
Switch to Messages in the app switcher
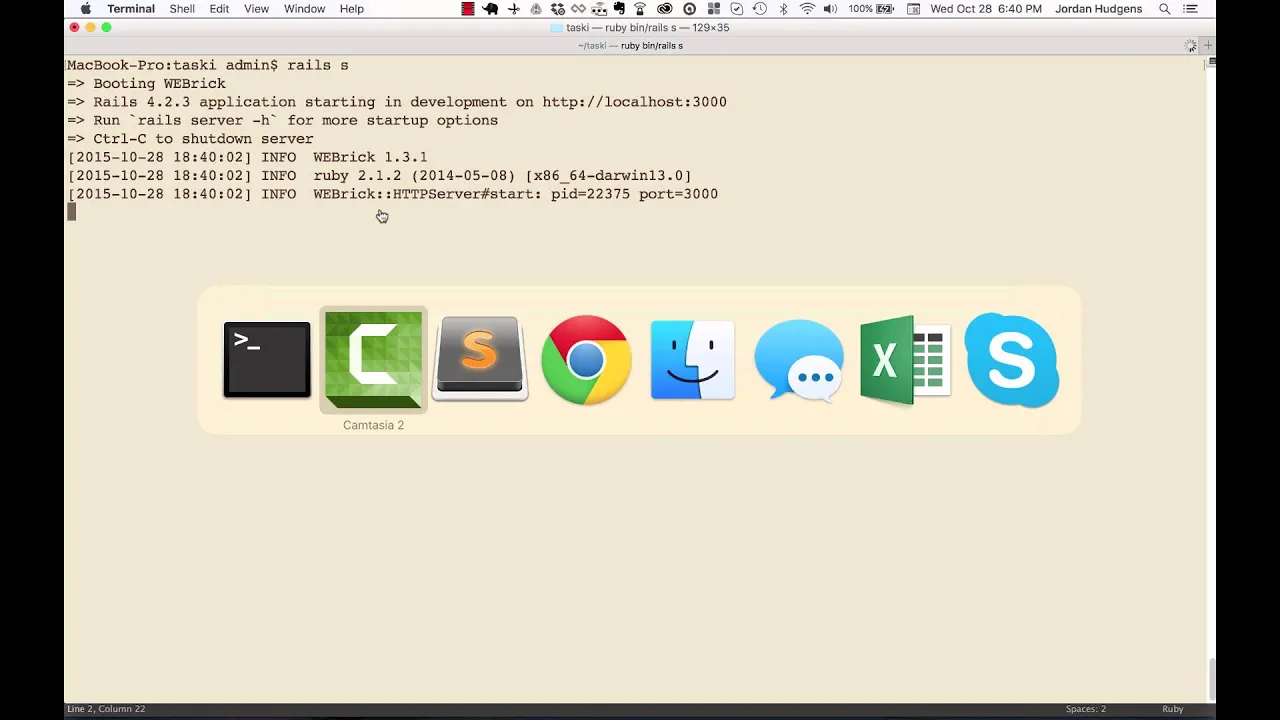[799, 360]
